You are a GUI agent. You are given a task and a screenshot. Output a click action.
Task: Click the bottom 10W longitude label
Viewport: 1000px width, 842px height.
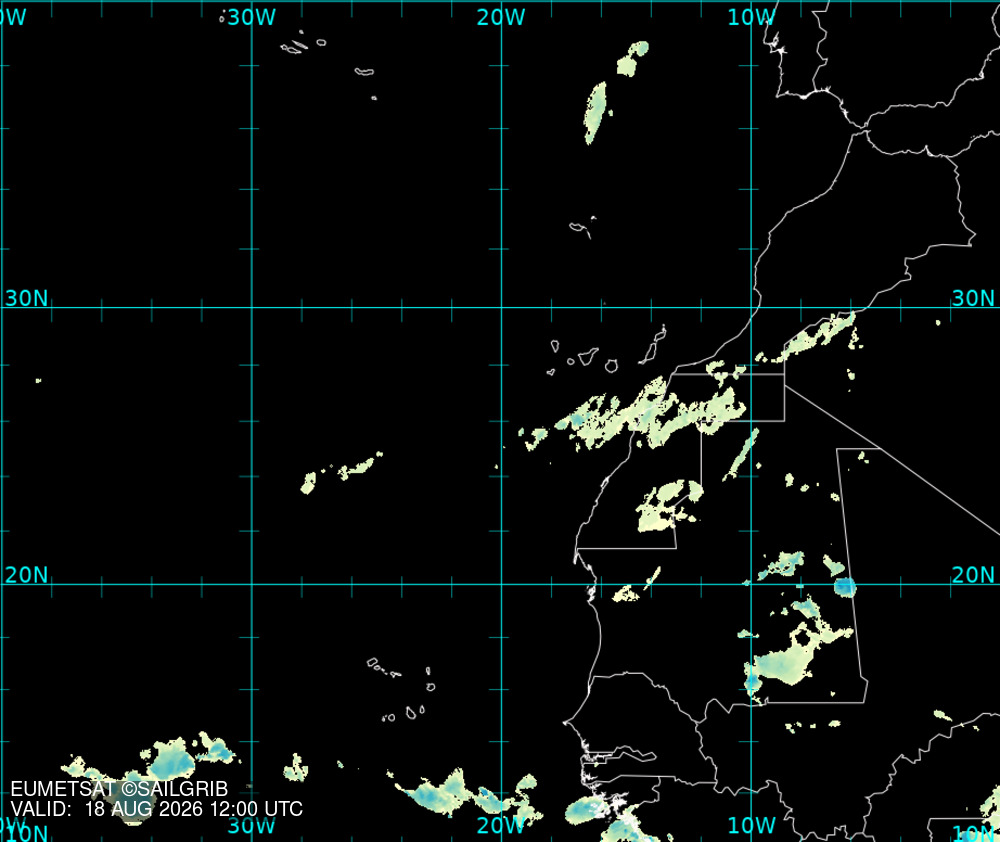pos(751,825)
